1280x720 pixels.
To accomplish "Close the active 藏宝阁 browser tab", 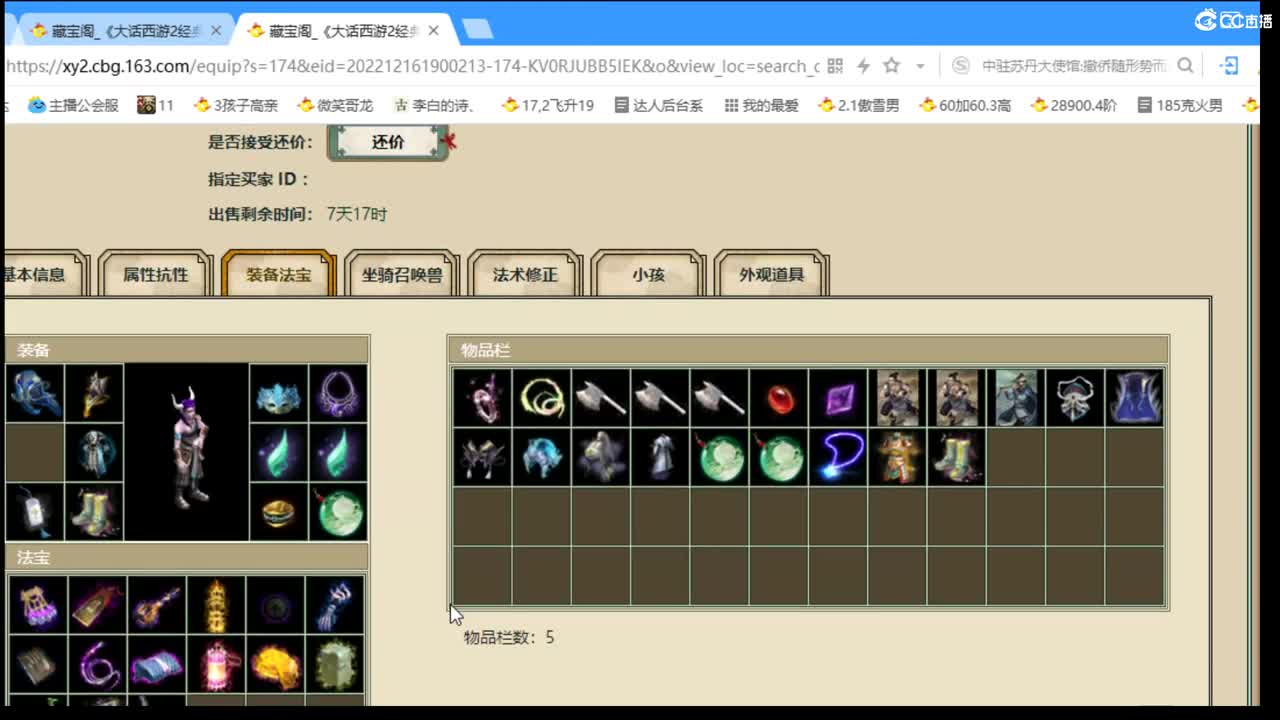I will [434, 31].
